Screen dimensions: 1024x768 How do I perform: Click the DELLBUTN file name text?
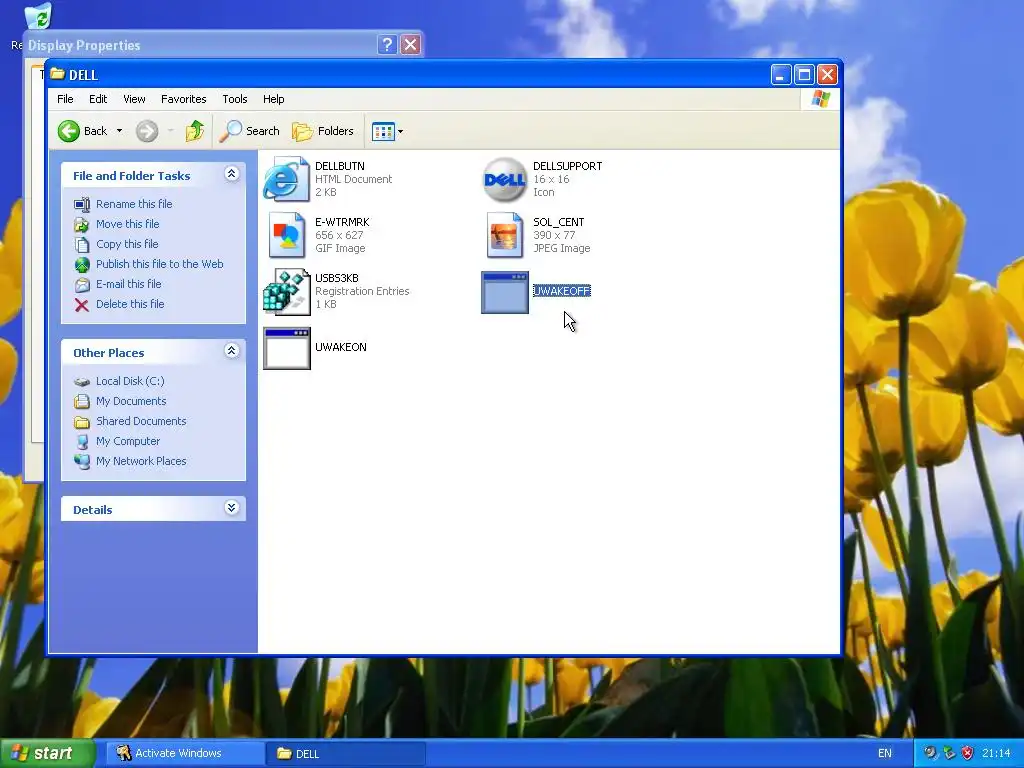[x=340, y=167]
